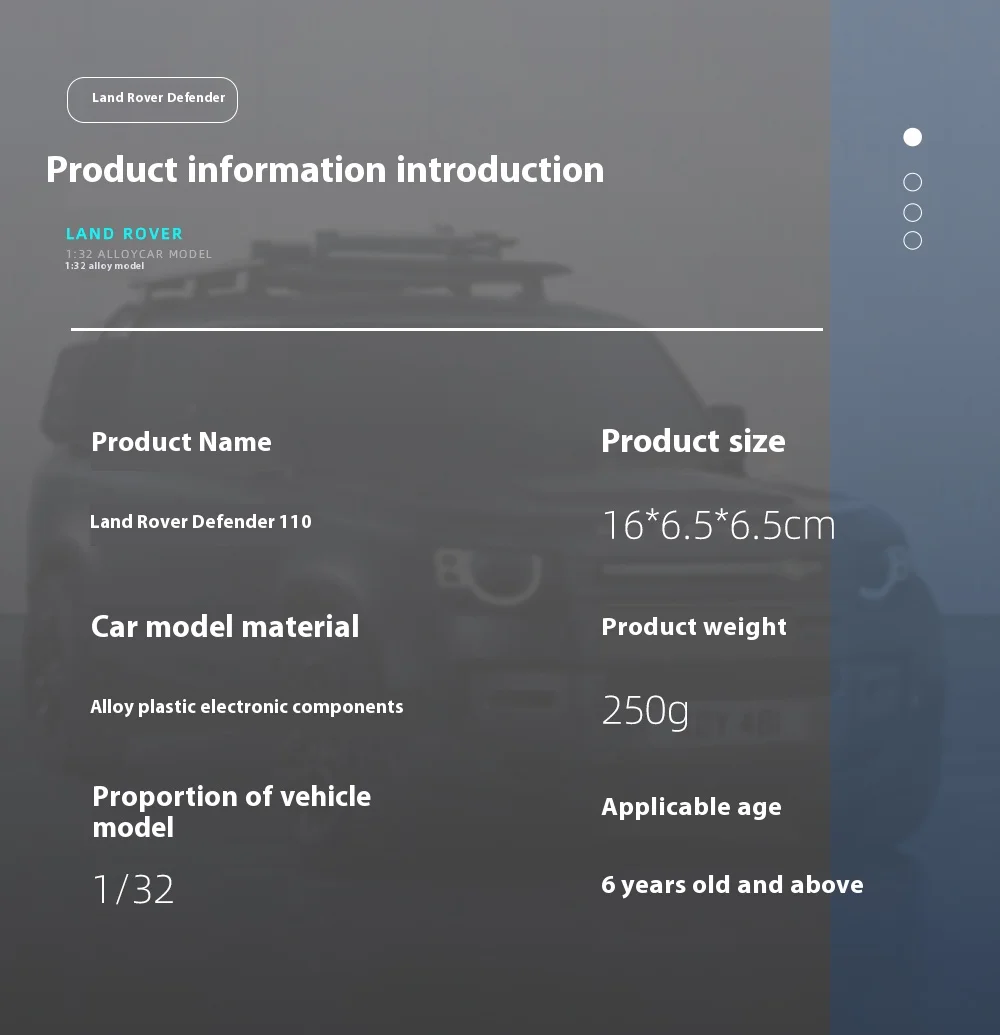1000x1035 pixels.
Task: Click the Car model material label
Action: [225, 626]
